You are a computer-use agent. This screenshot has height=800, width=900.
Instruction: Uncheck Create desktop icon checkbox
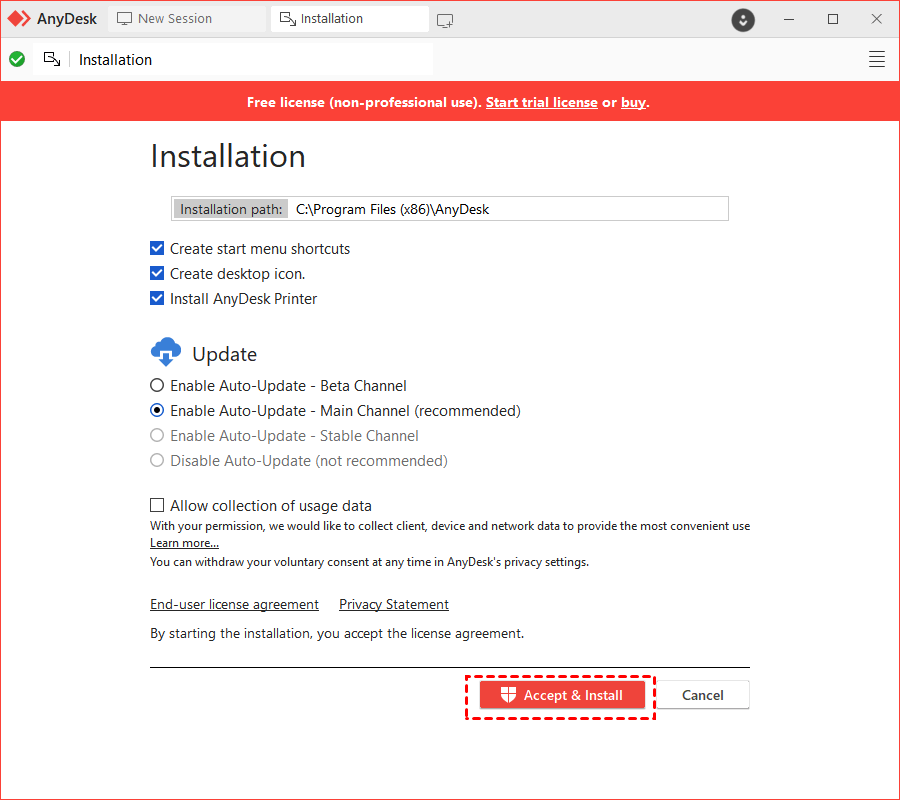pyautogui.click(x=157, y=273)
